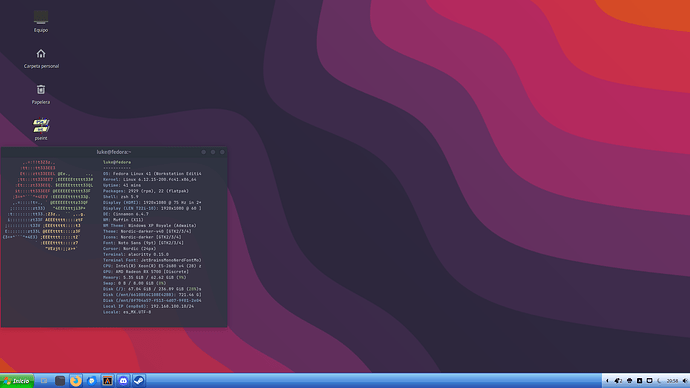Open the blue chat app taskbar icon
Screen dimensions: 690x388
(92, 381)
